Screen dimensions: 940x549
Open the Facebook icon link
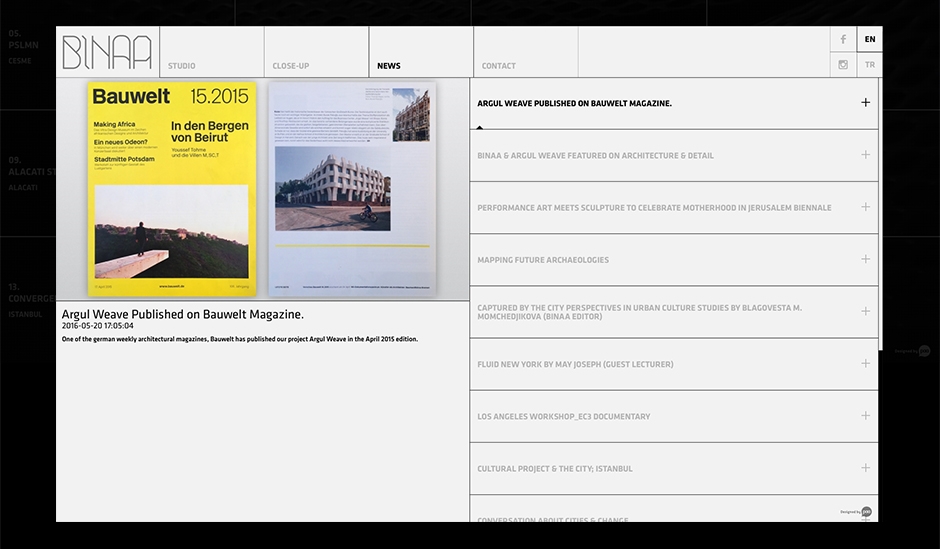click(843, 39)
